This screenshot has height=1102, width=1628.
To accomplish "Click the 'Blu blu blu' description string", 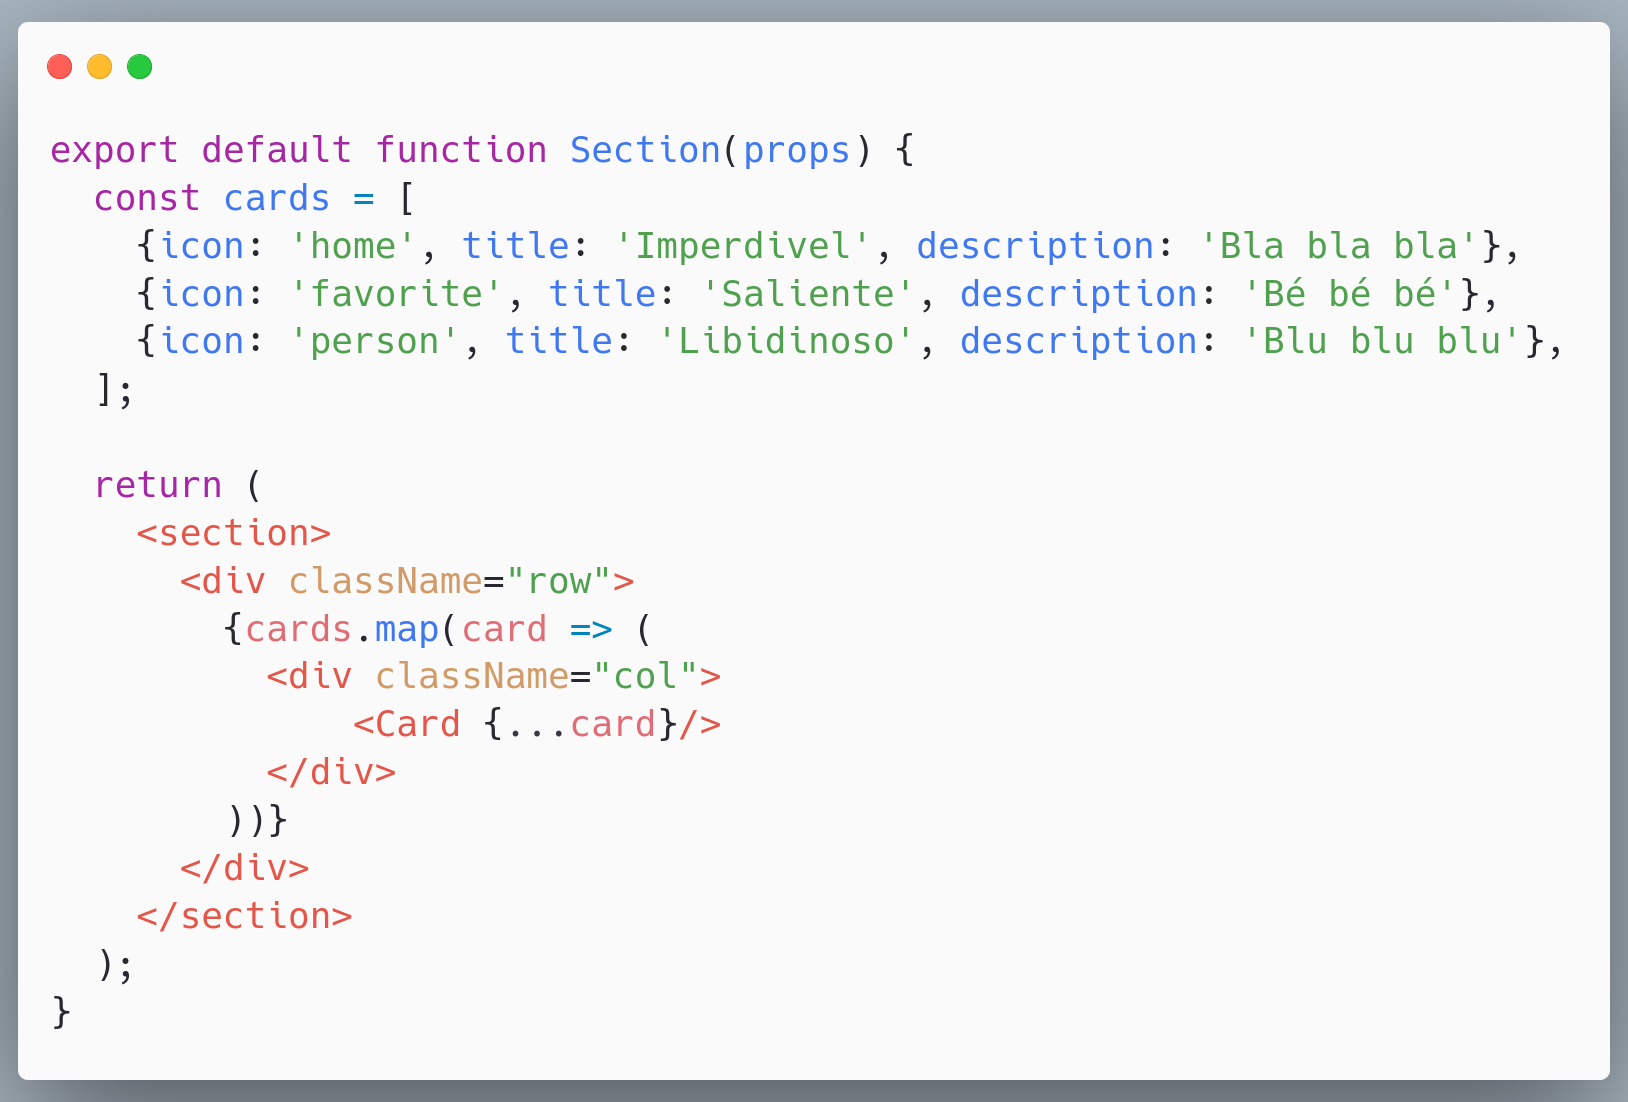I will [1382, 341].
